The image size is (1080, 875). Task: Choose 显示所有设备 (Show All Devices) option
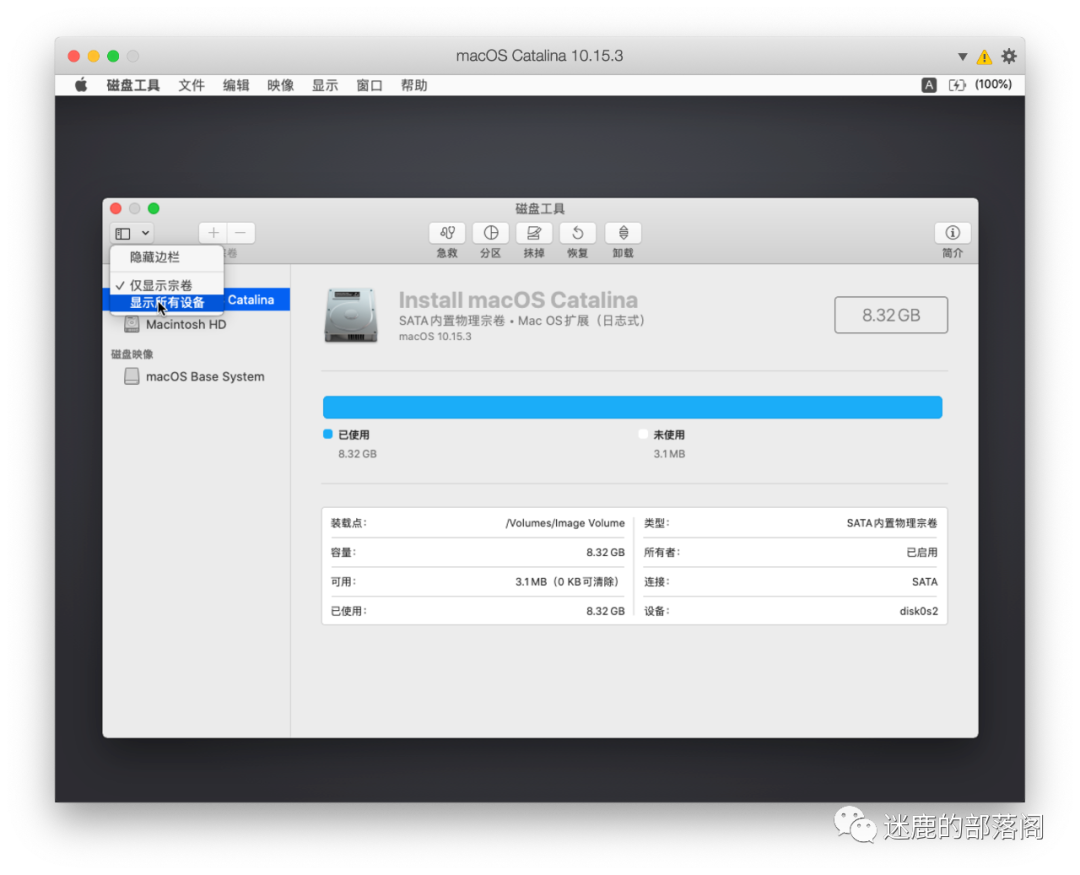pos(167,302)
